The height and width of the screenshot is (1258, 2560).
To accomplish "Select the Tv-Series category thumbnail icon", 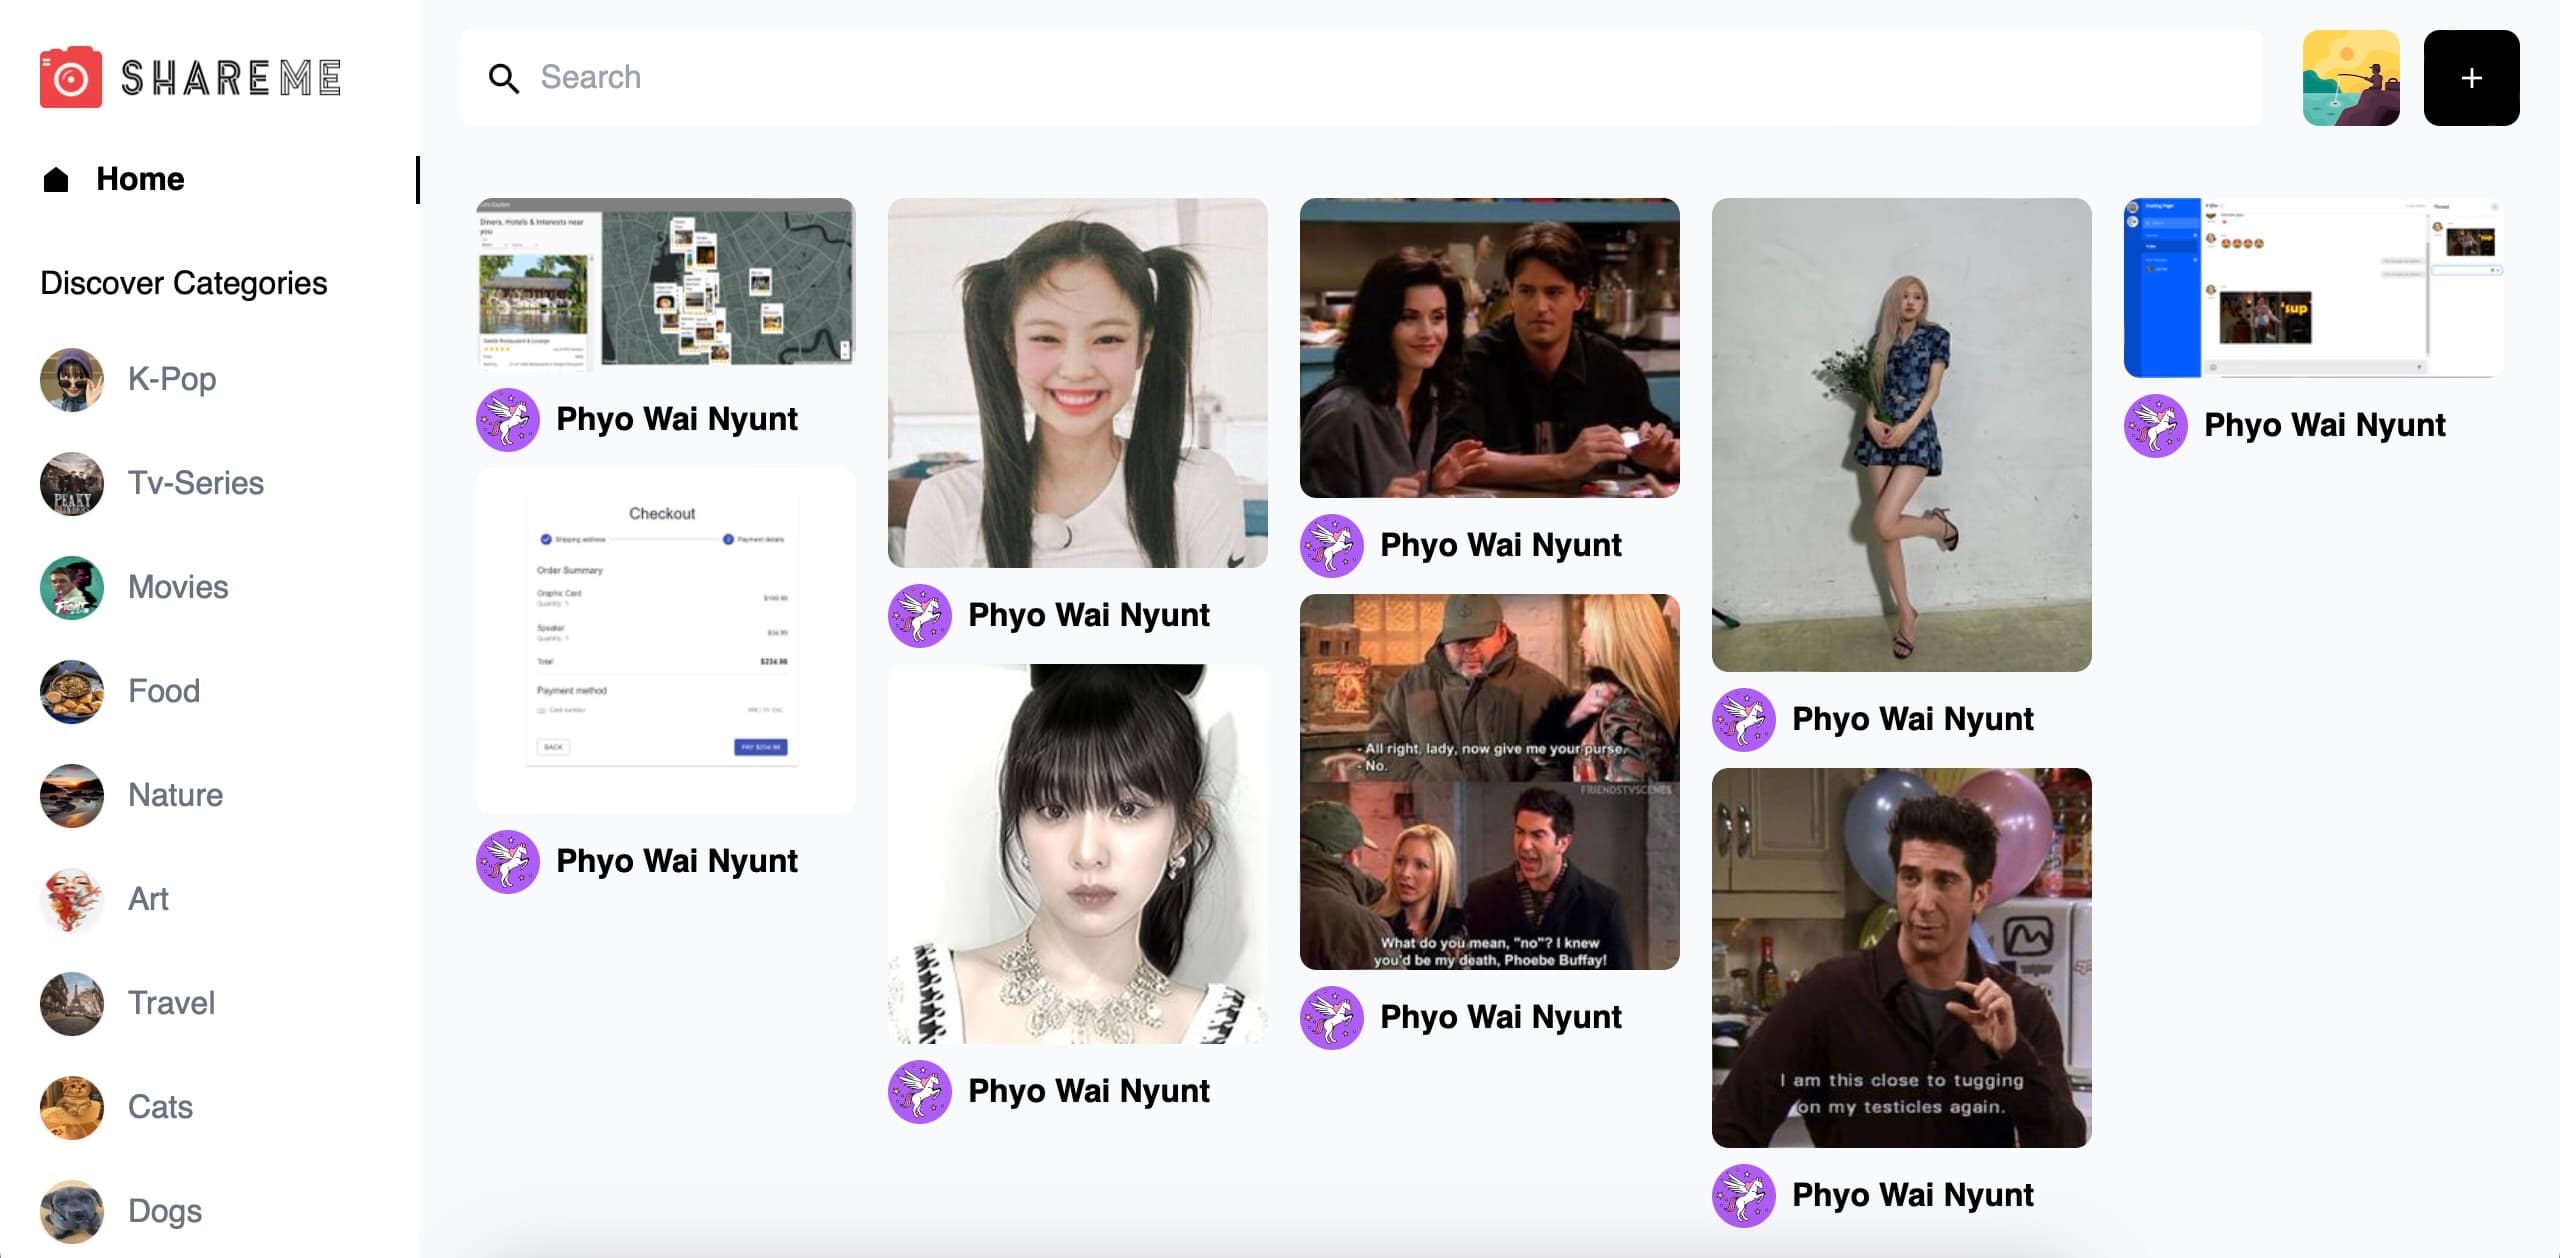I will tap(72, 484).
